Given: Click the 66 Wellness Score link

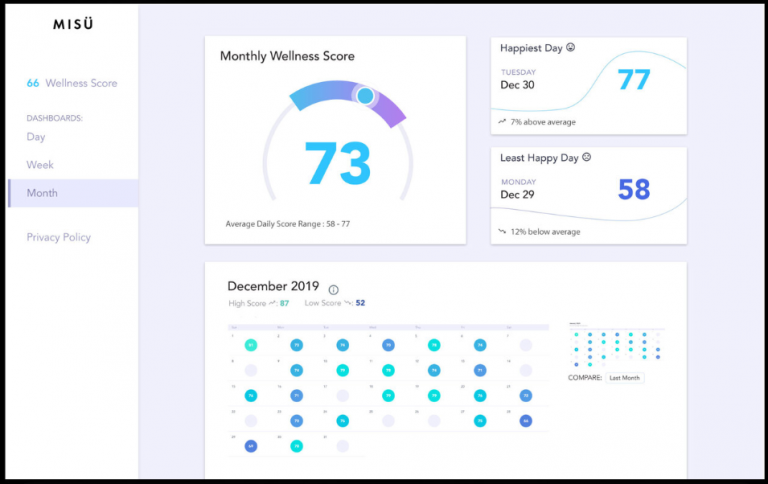Looking at the screenshot, I should pyautogui.click(x=72, y=83).
